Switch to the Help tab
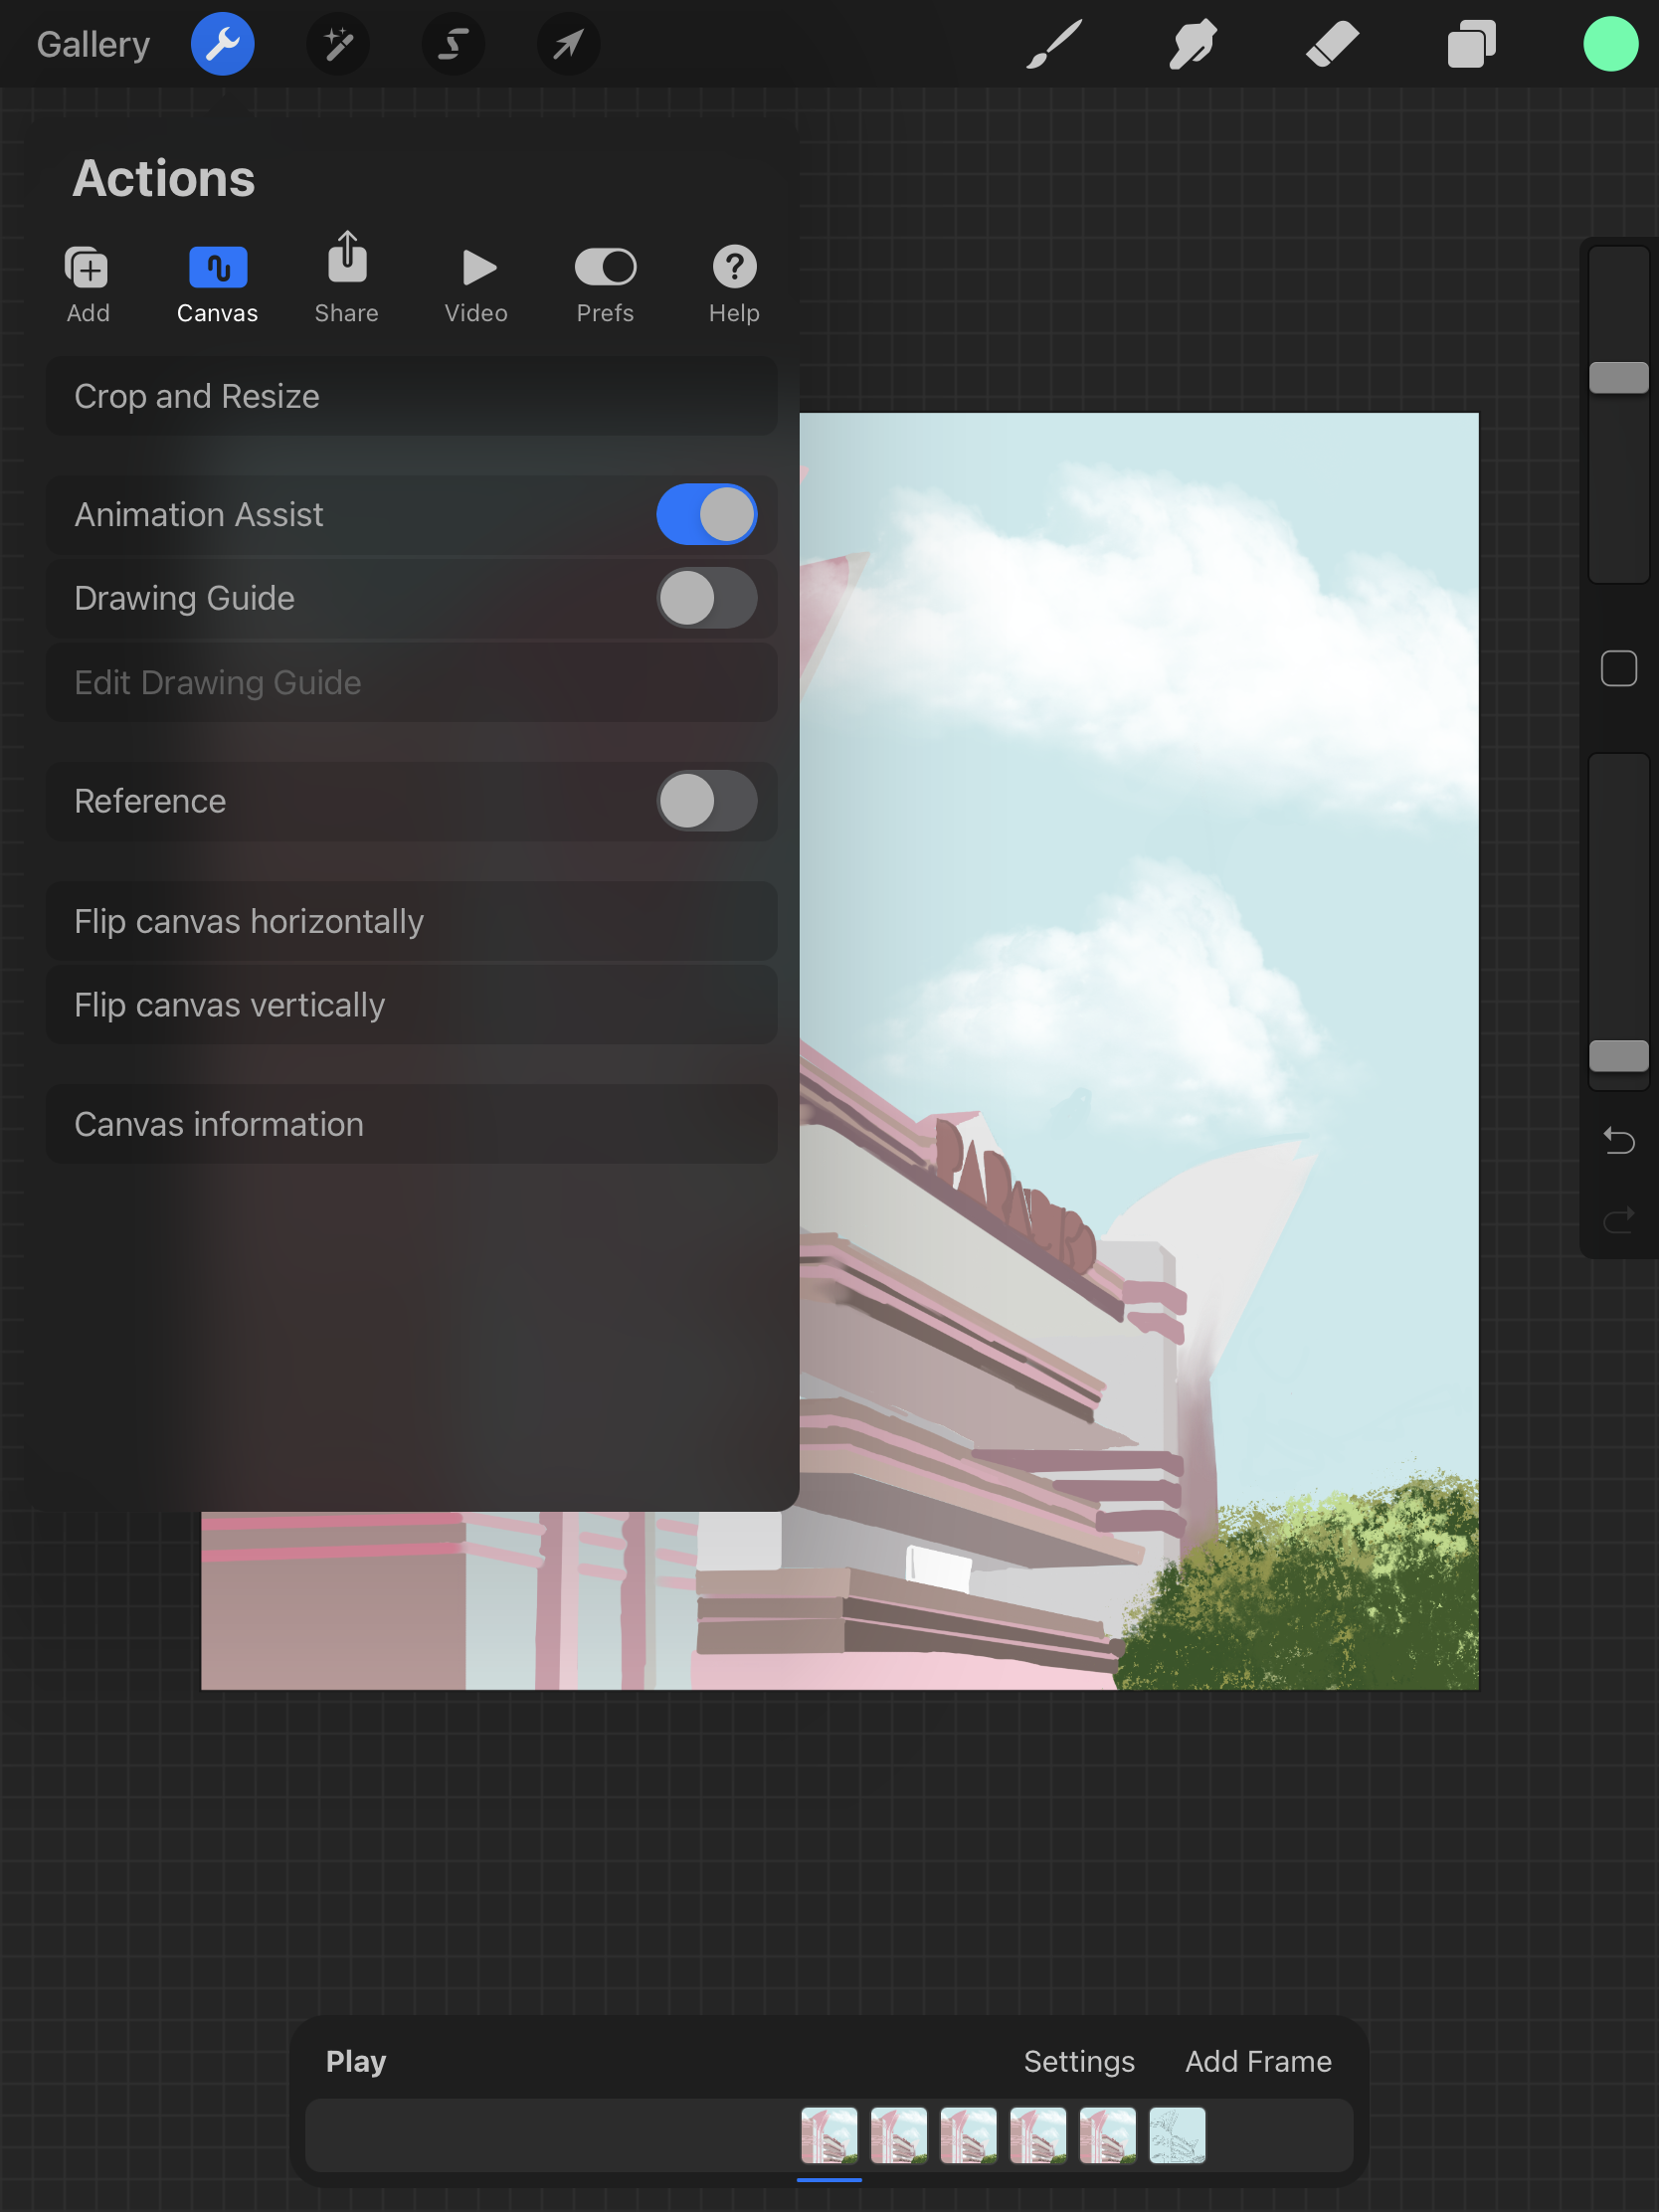 734,286
